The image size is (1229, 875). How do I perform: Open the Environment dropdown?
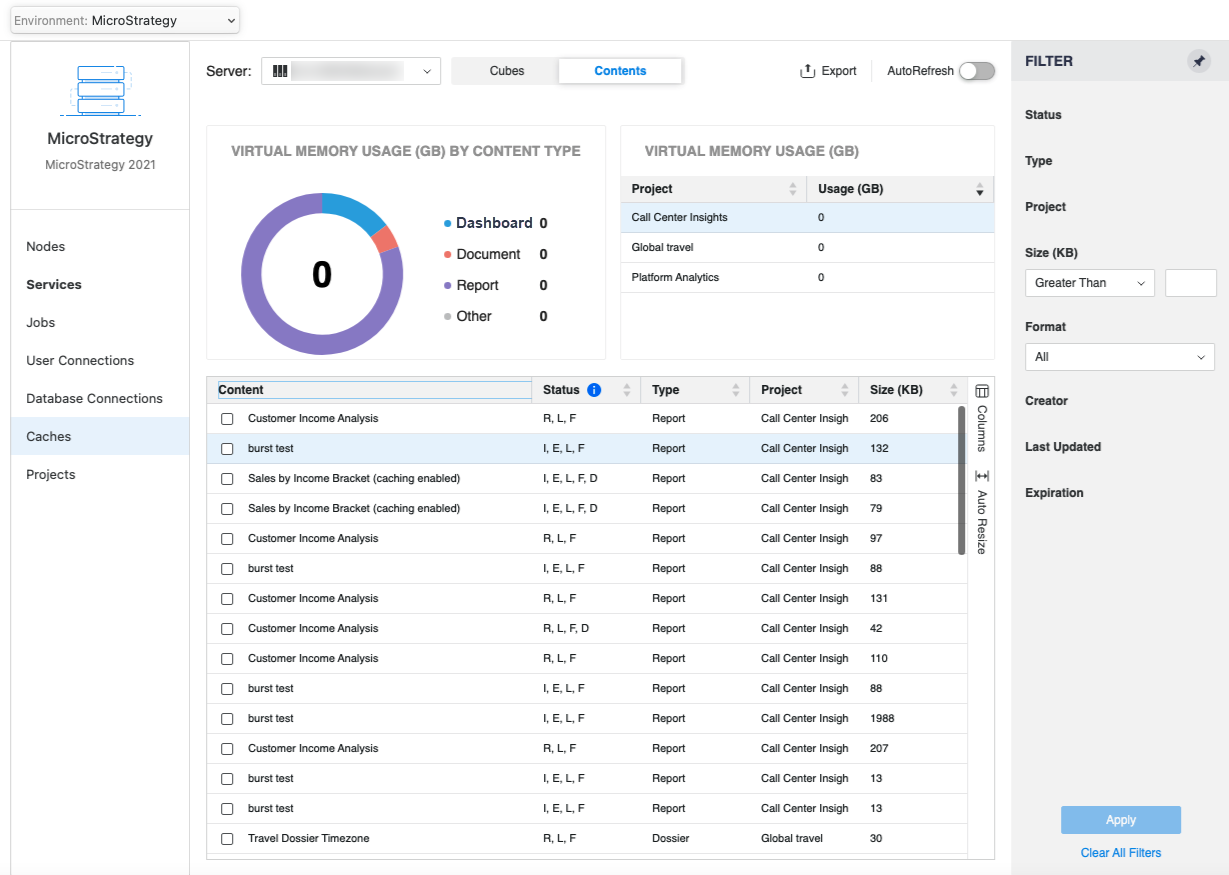(x=125, y=20)
